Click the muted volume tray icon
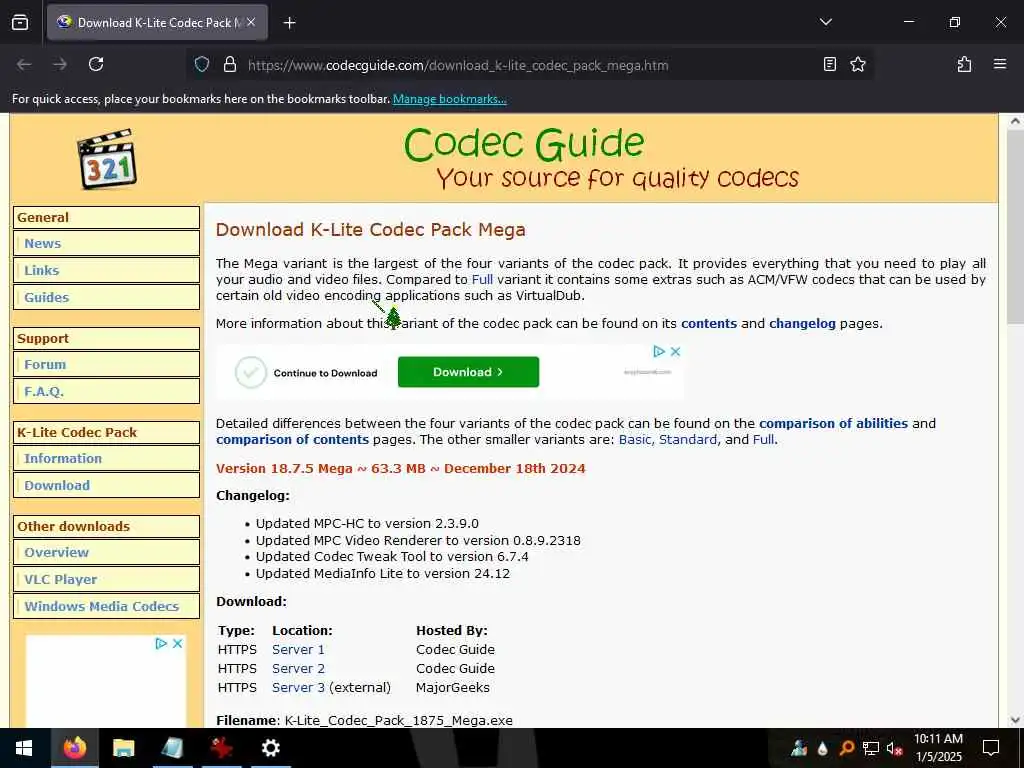The width and height of the screenshot is (1024, 768). tap(894, 748)
